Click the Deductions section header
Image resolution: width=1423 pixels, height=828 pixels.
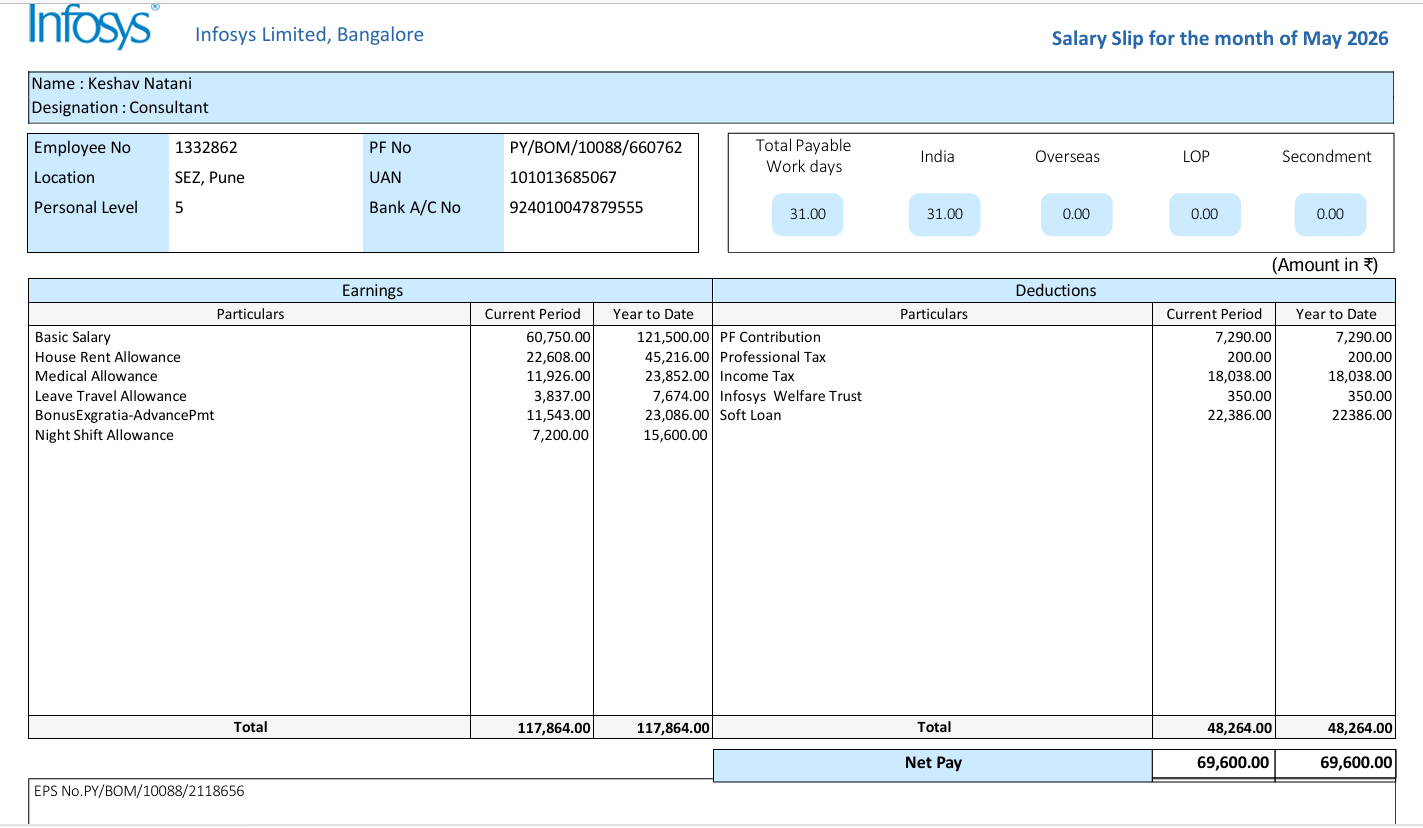coord(1055,290)
